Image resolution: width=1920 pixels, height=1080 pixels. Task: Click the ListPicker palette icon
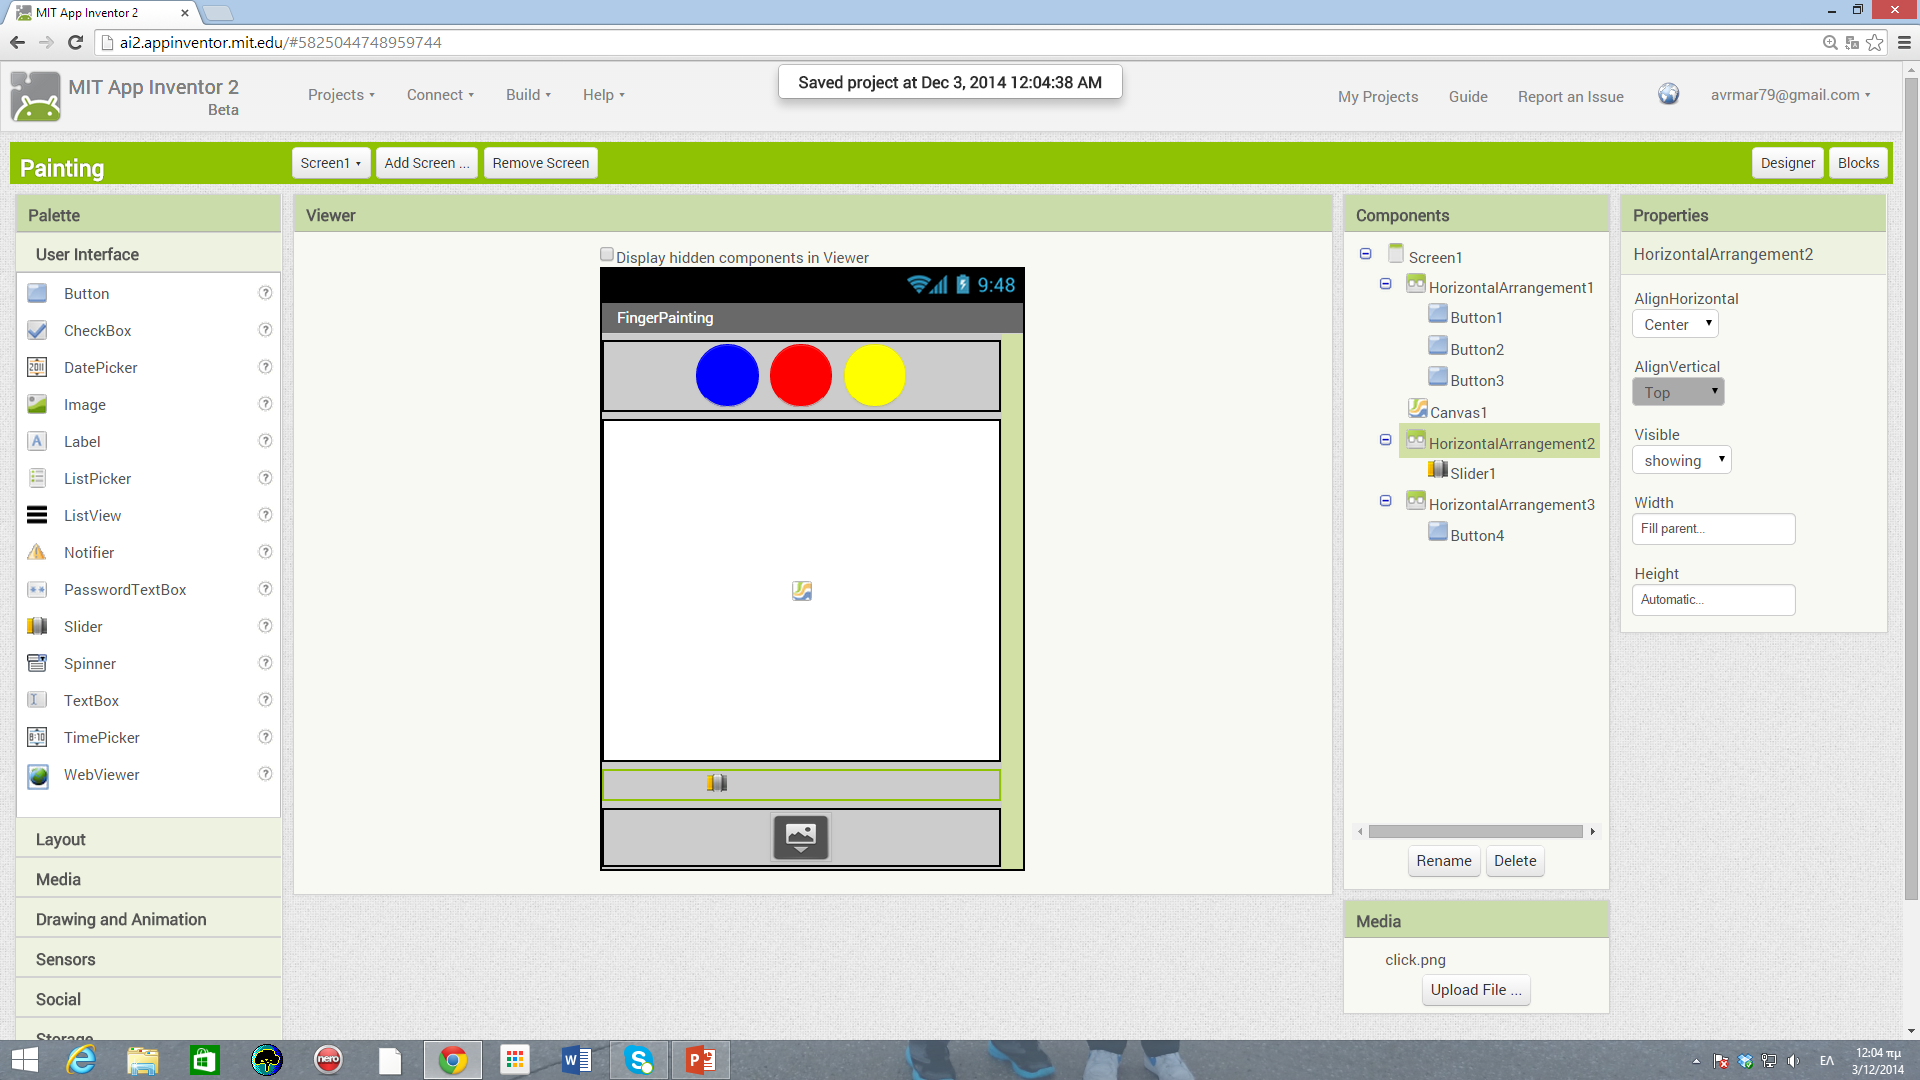pos(37,478)
